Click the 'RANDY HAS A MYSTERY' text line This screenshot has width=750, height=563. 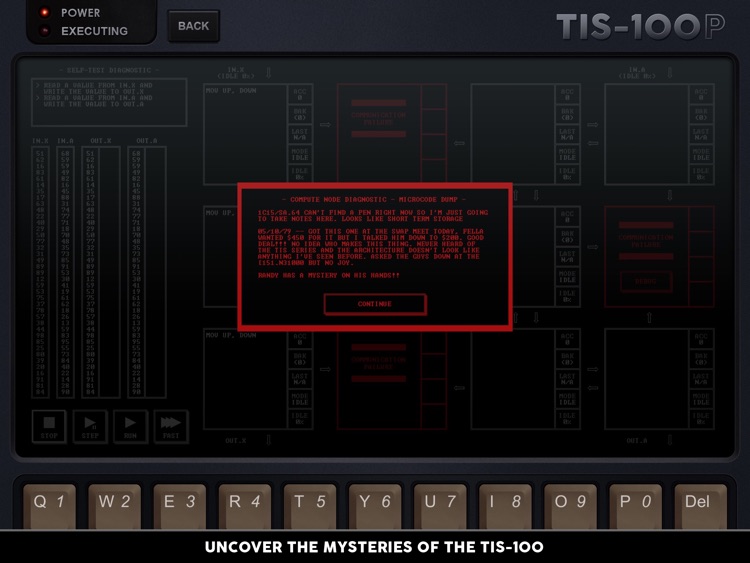pos(329,276)
